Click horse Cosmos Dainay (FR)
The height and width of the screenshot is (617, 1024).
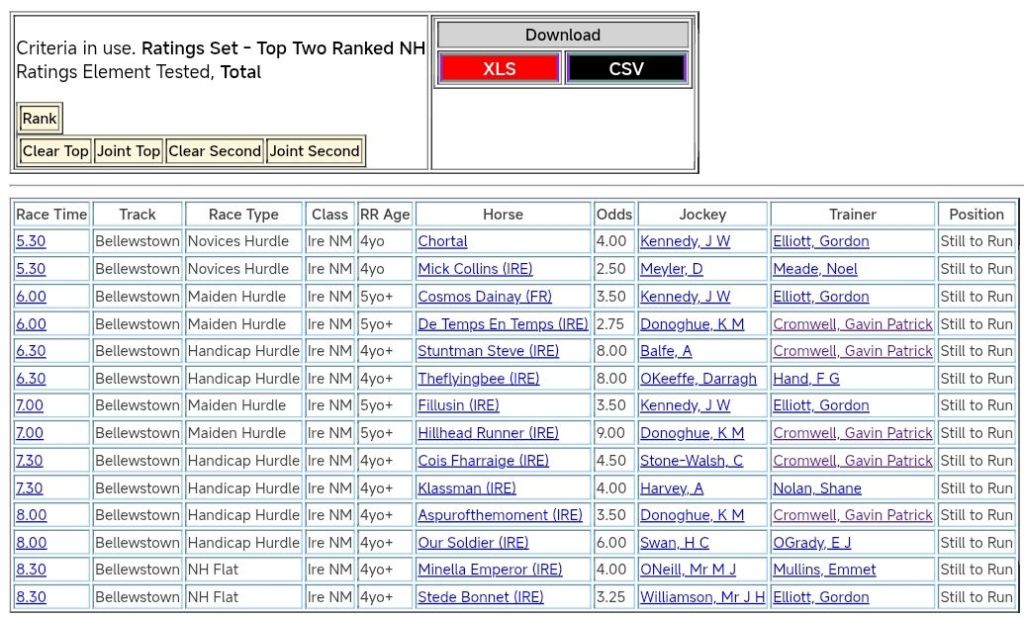pos(484,296)
